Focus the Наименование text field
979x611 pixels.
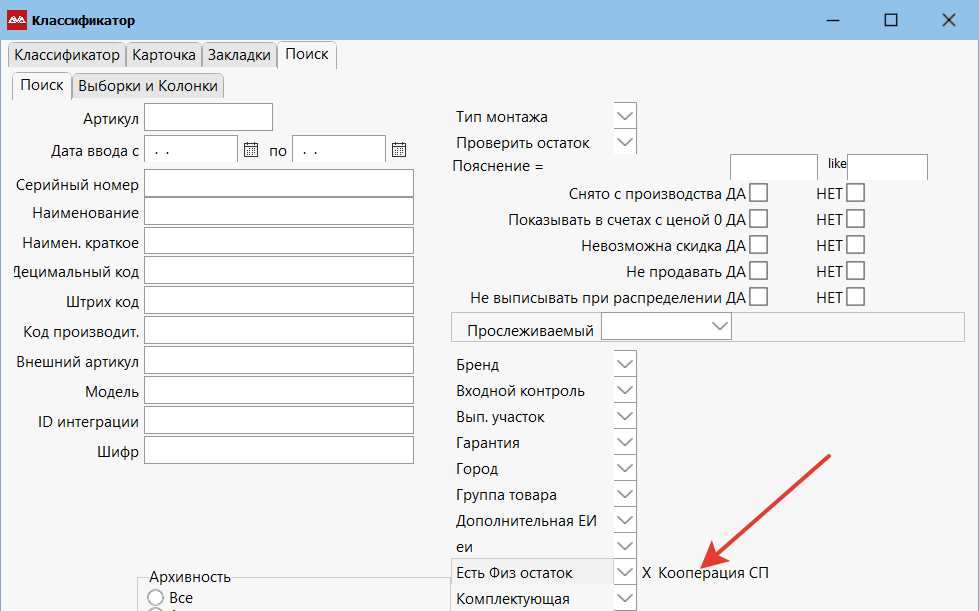click(x=279, y=211)
